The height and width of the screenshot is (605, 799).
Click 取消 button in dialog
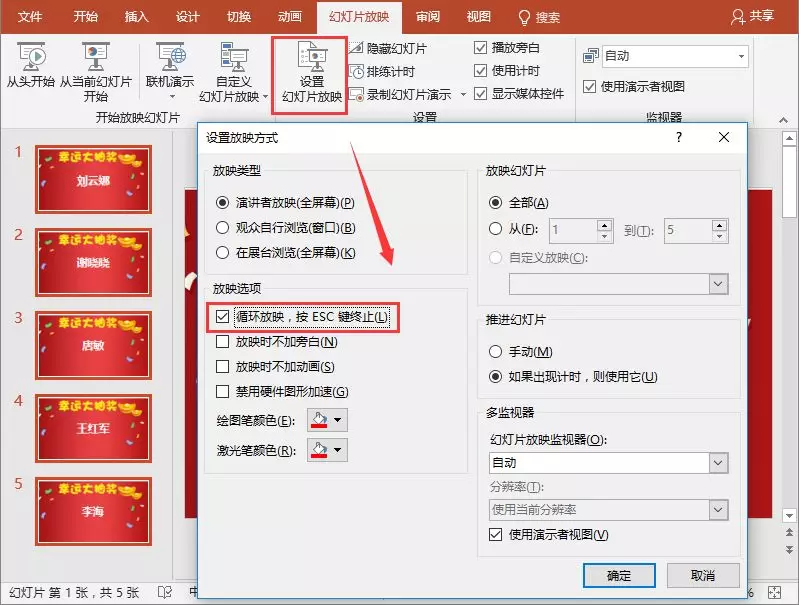(703, 575)
